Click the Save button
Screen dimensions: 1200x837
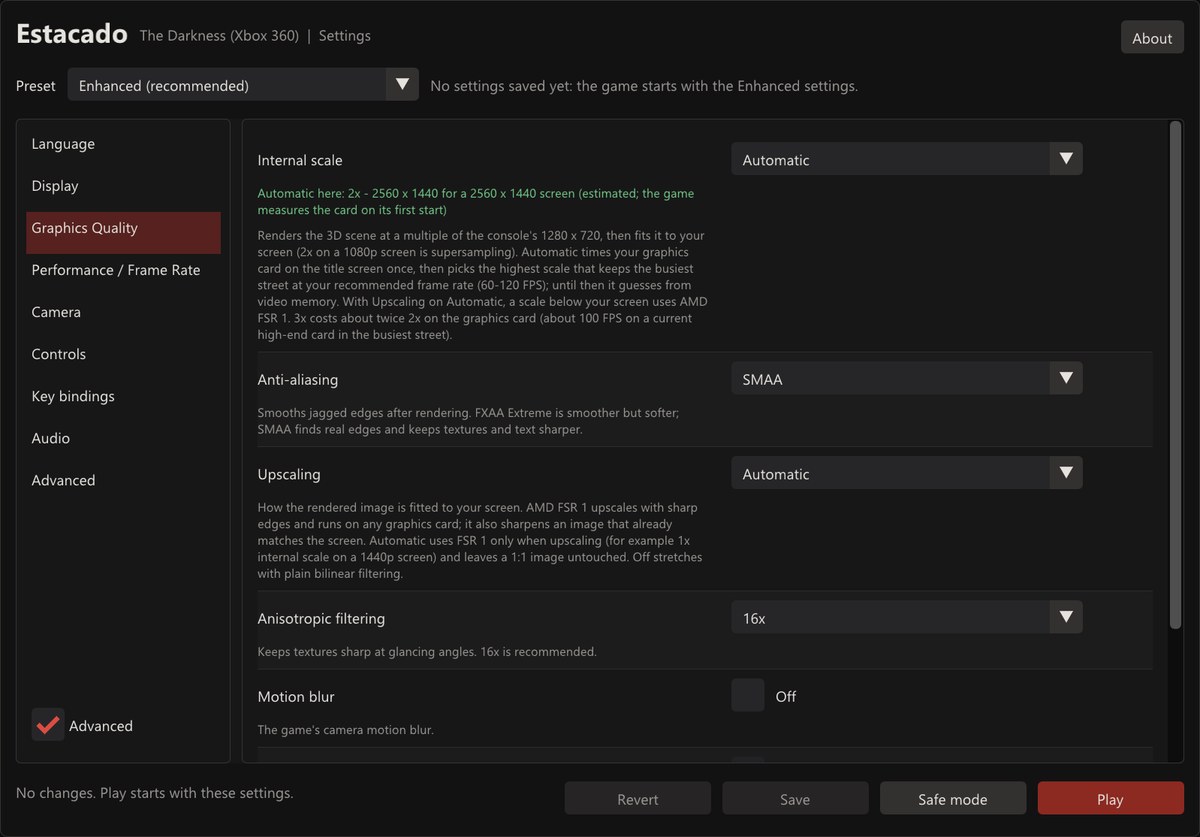pyautogui.click(x=795, y=799)
